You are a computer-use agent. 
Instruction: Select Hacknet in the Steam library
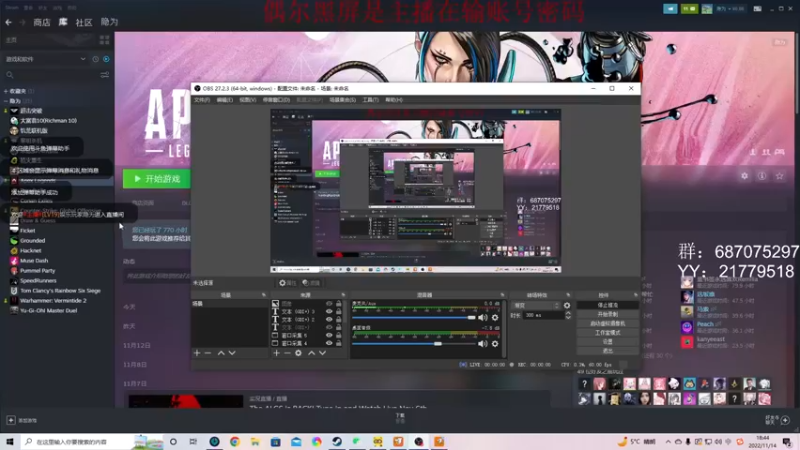[x=30, y=251]
